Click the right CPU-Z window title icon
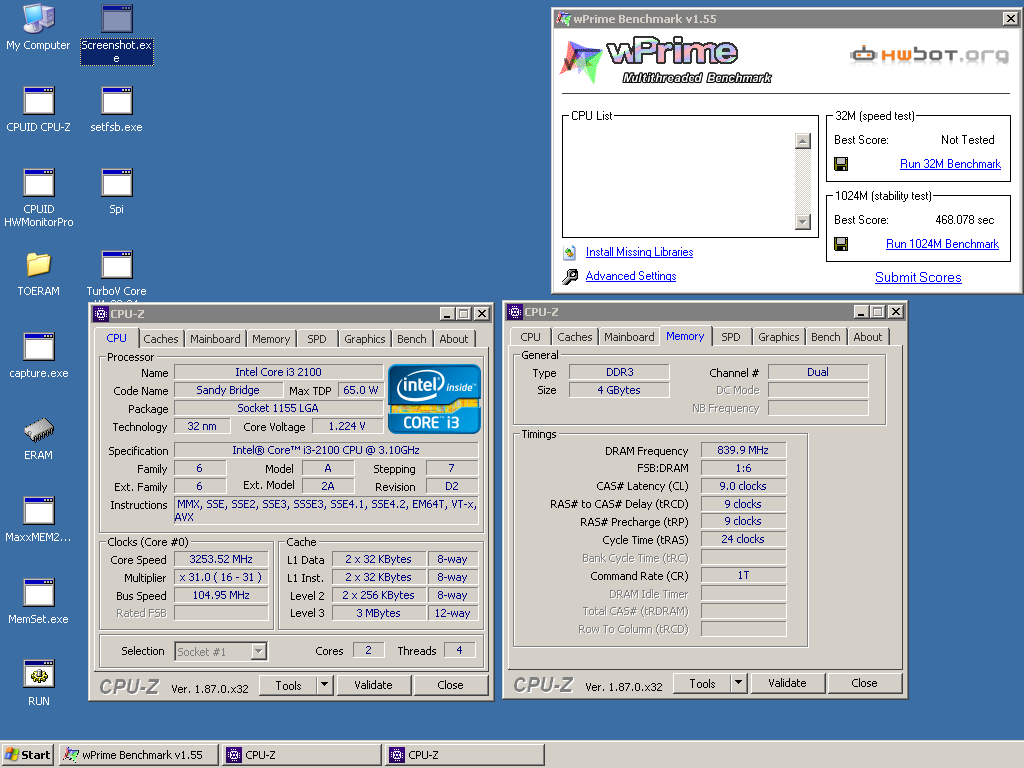Image resolution: width=1024 pixels, height=768 pixels. tap(515, 312)
